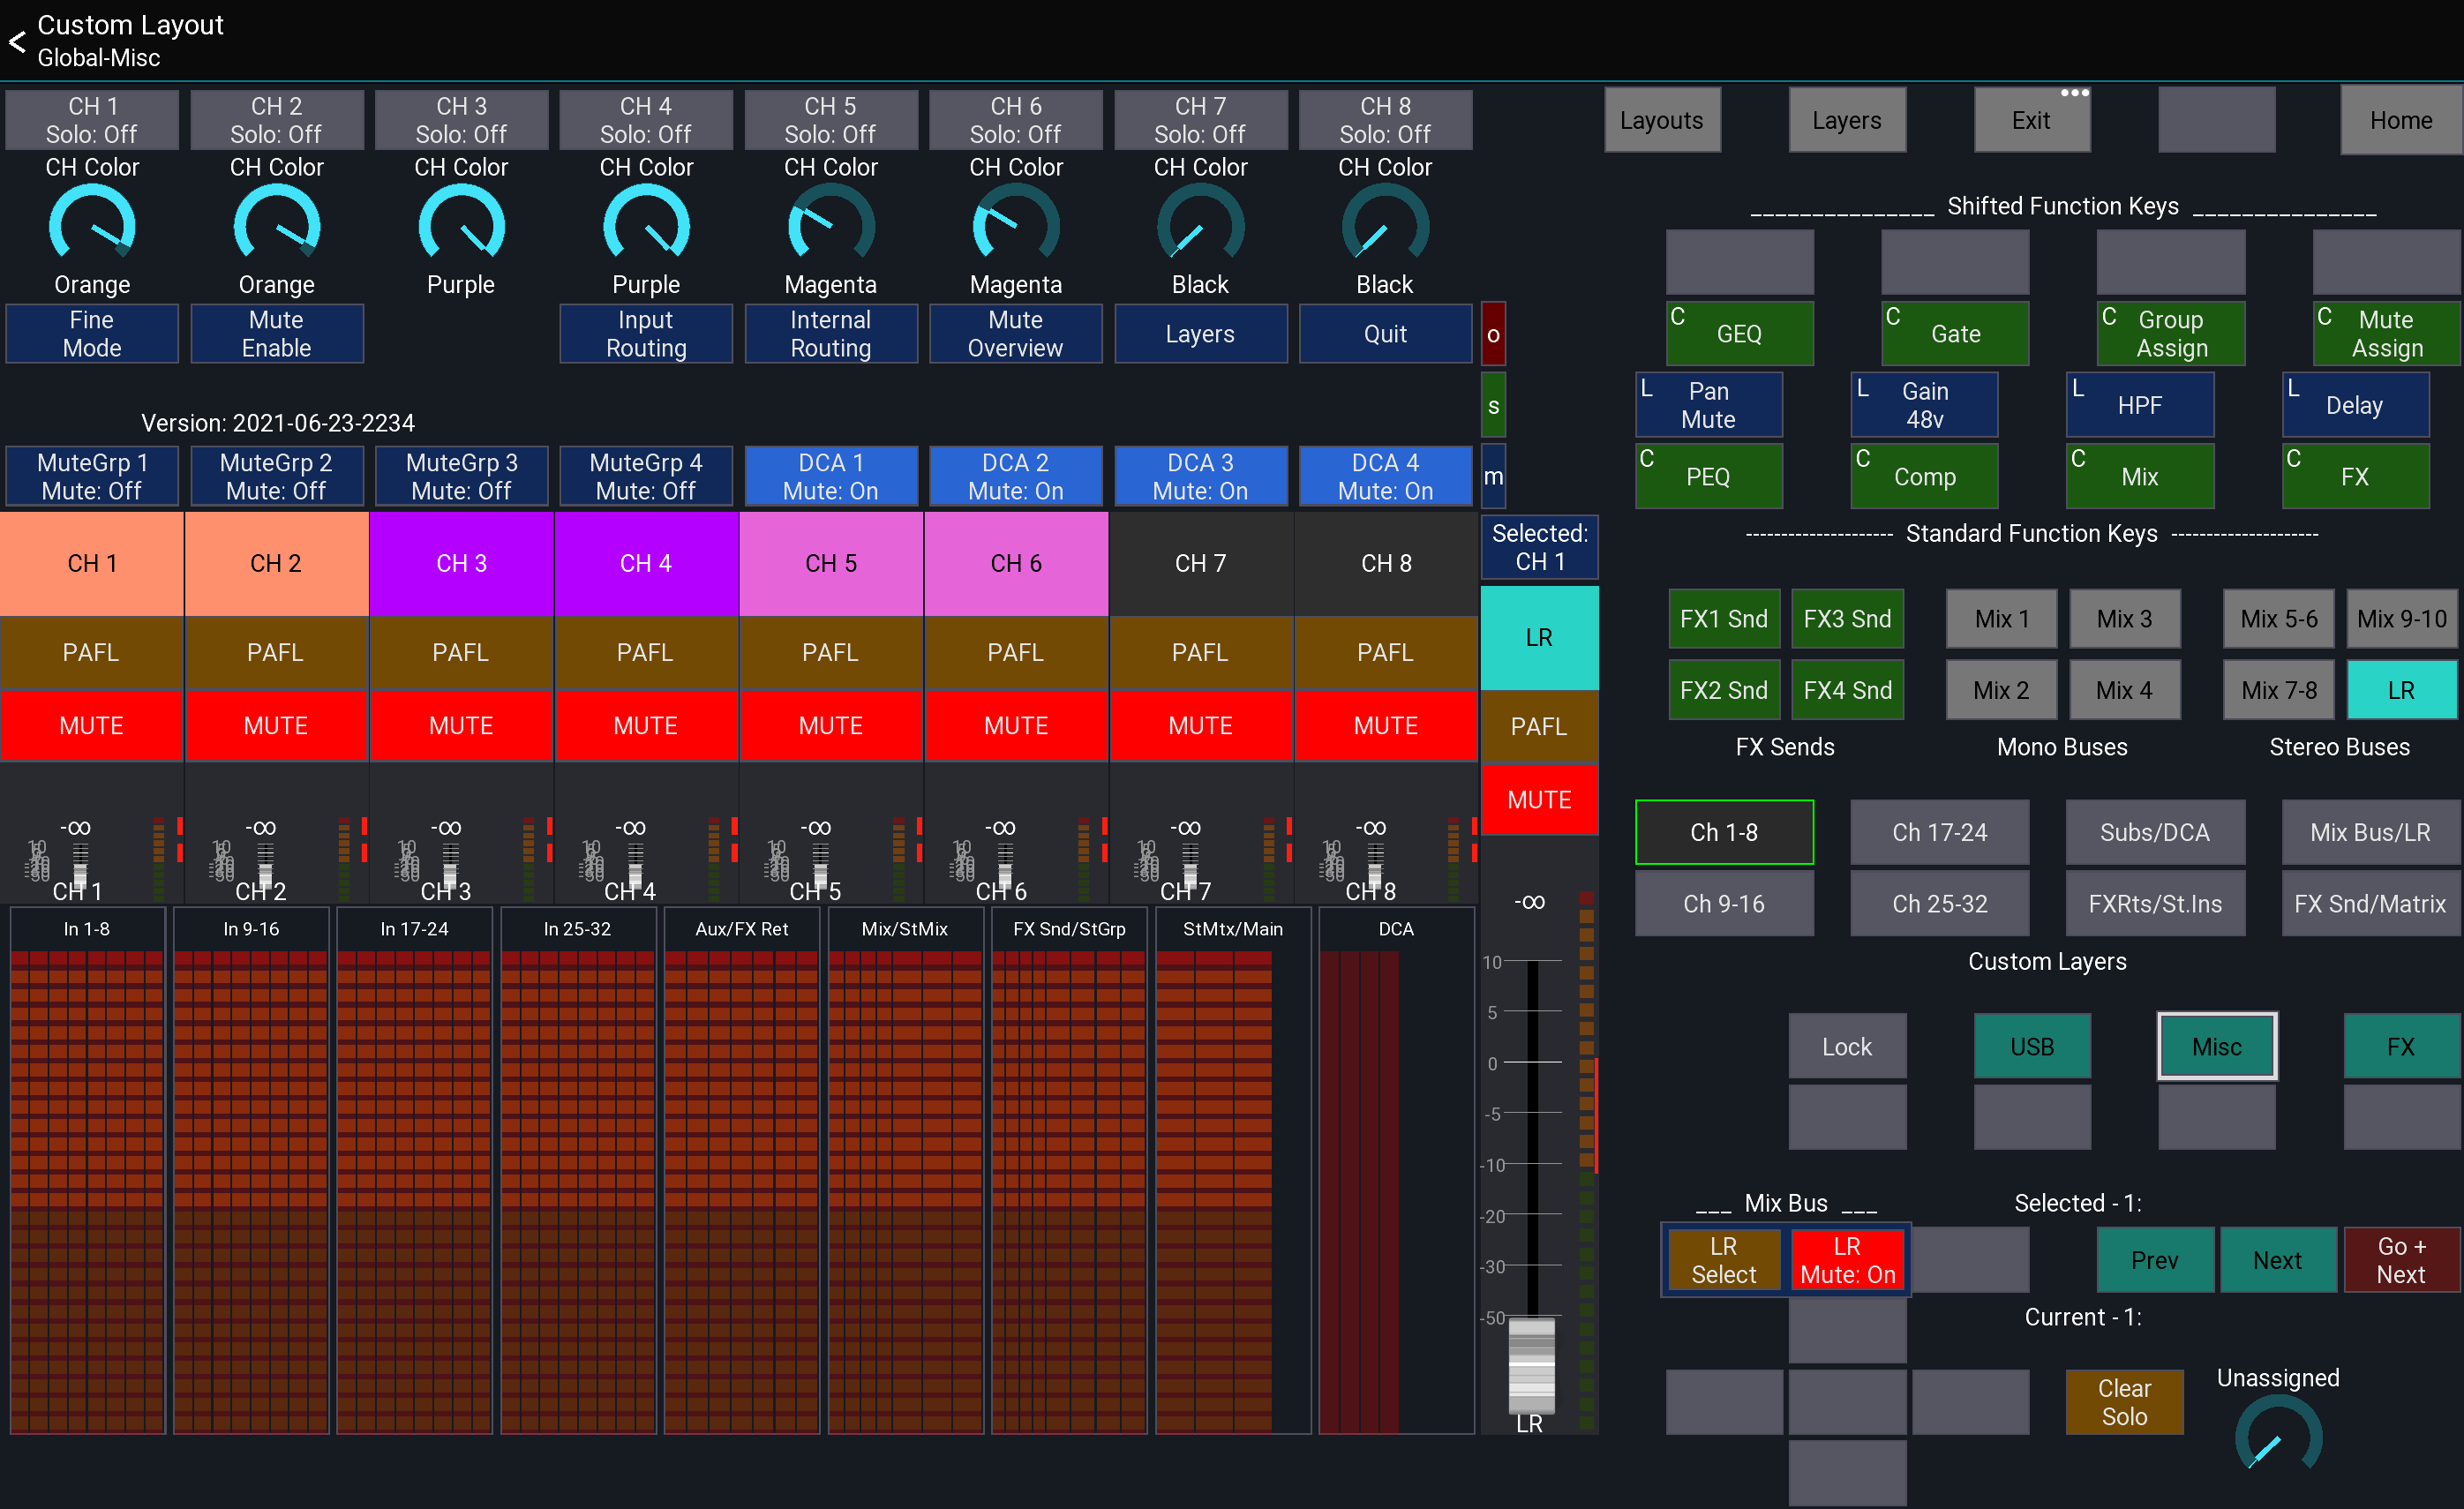Select the HPF function key

point(2139,404)
